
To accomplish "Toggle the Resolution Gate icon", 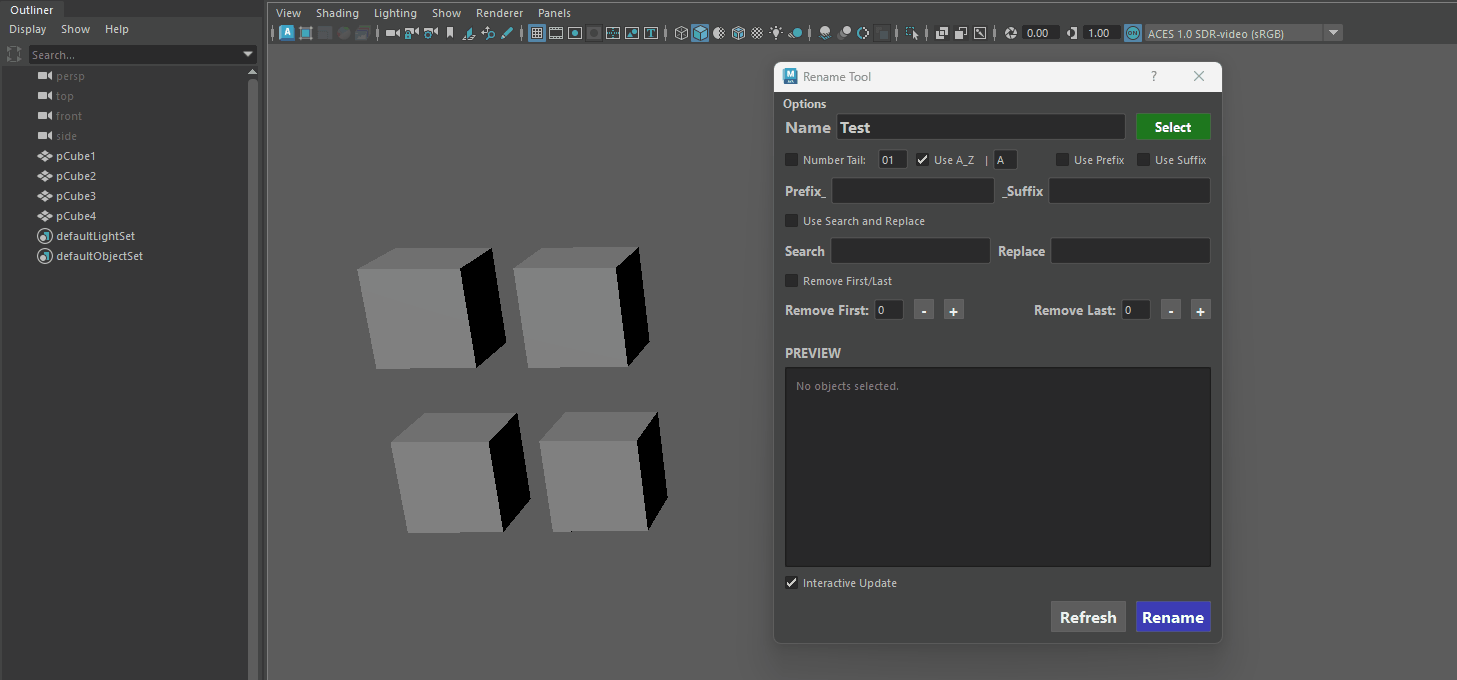I will click(575, 33).
